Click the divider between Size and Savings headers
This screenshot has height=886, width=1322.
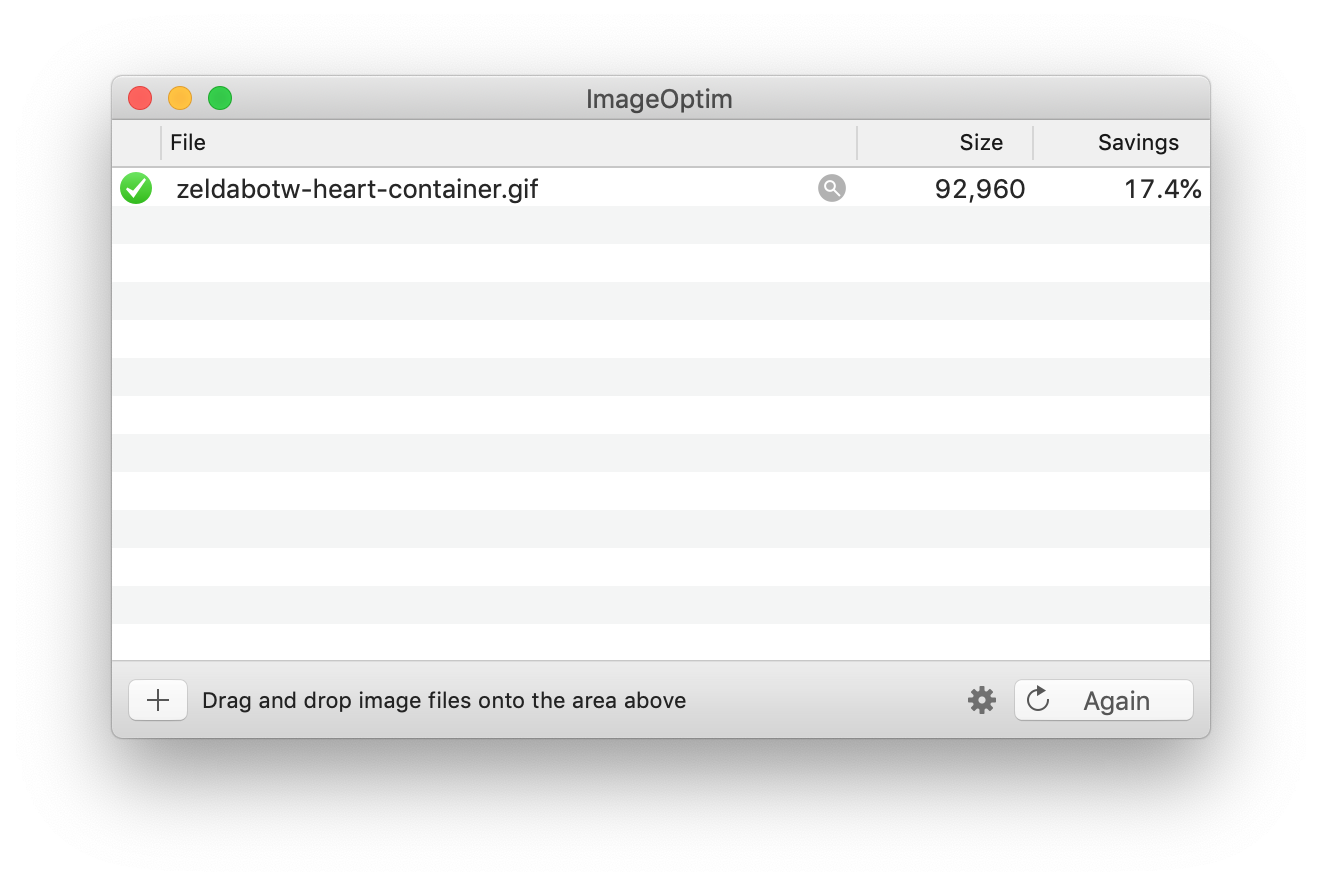tap(1033, 143)
